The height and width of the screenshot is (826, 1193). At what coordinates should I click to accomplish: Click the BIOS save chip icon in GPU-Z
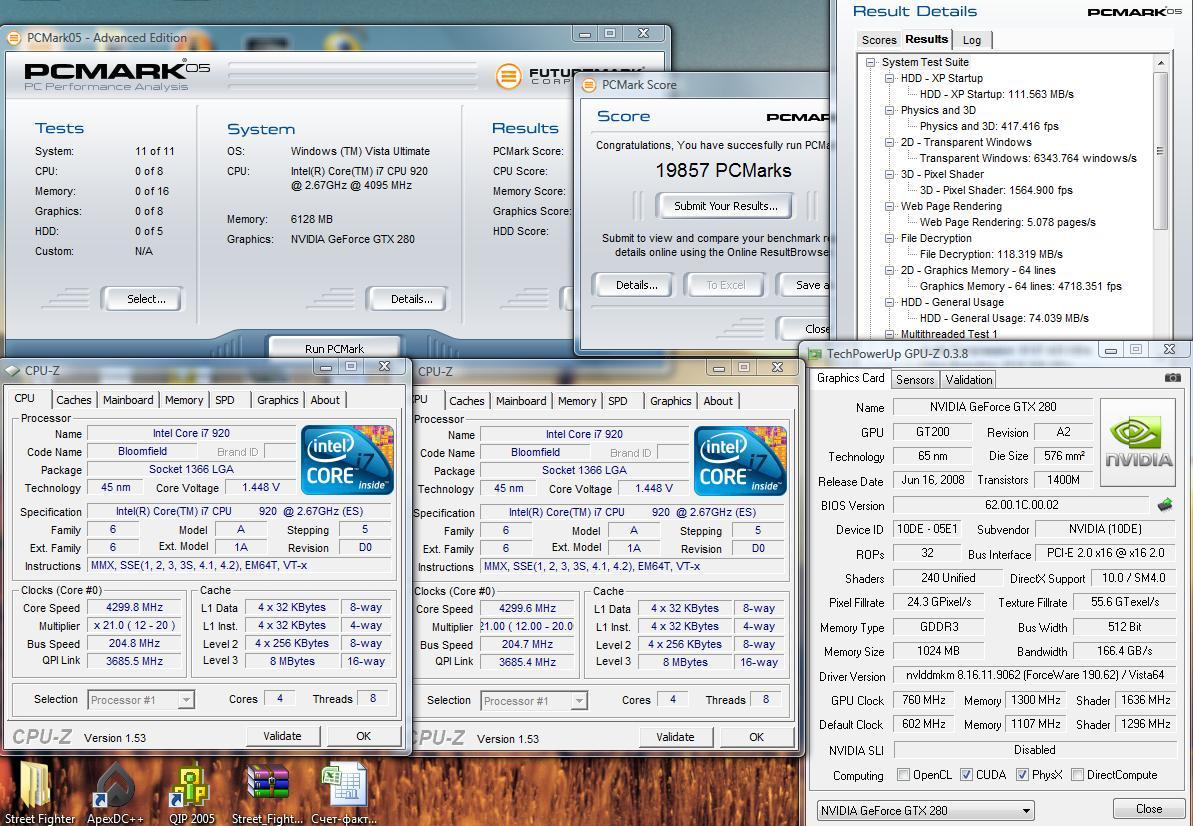pos(1165,504)
